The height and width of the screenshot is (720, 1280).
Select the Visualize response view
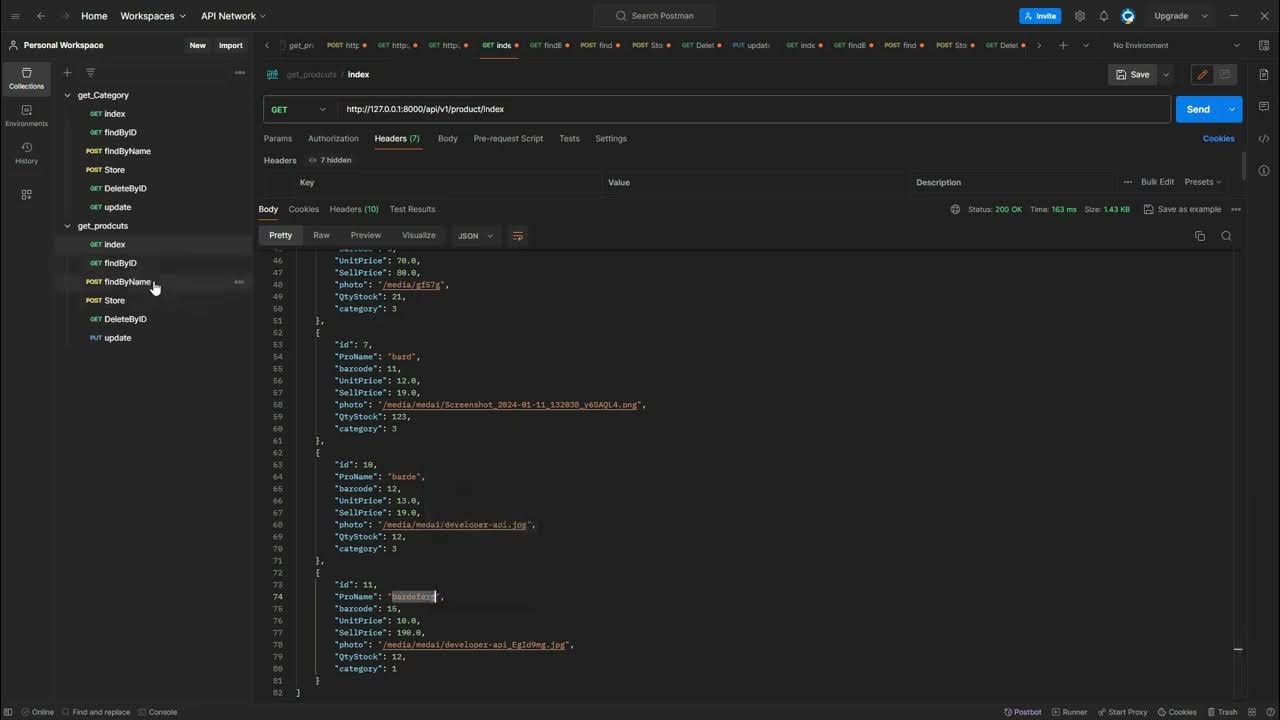(418, 235)
